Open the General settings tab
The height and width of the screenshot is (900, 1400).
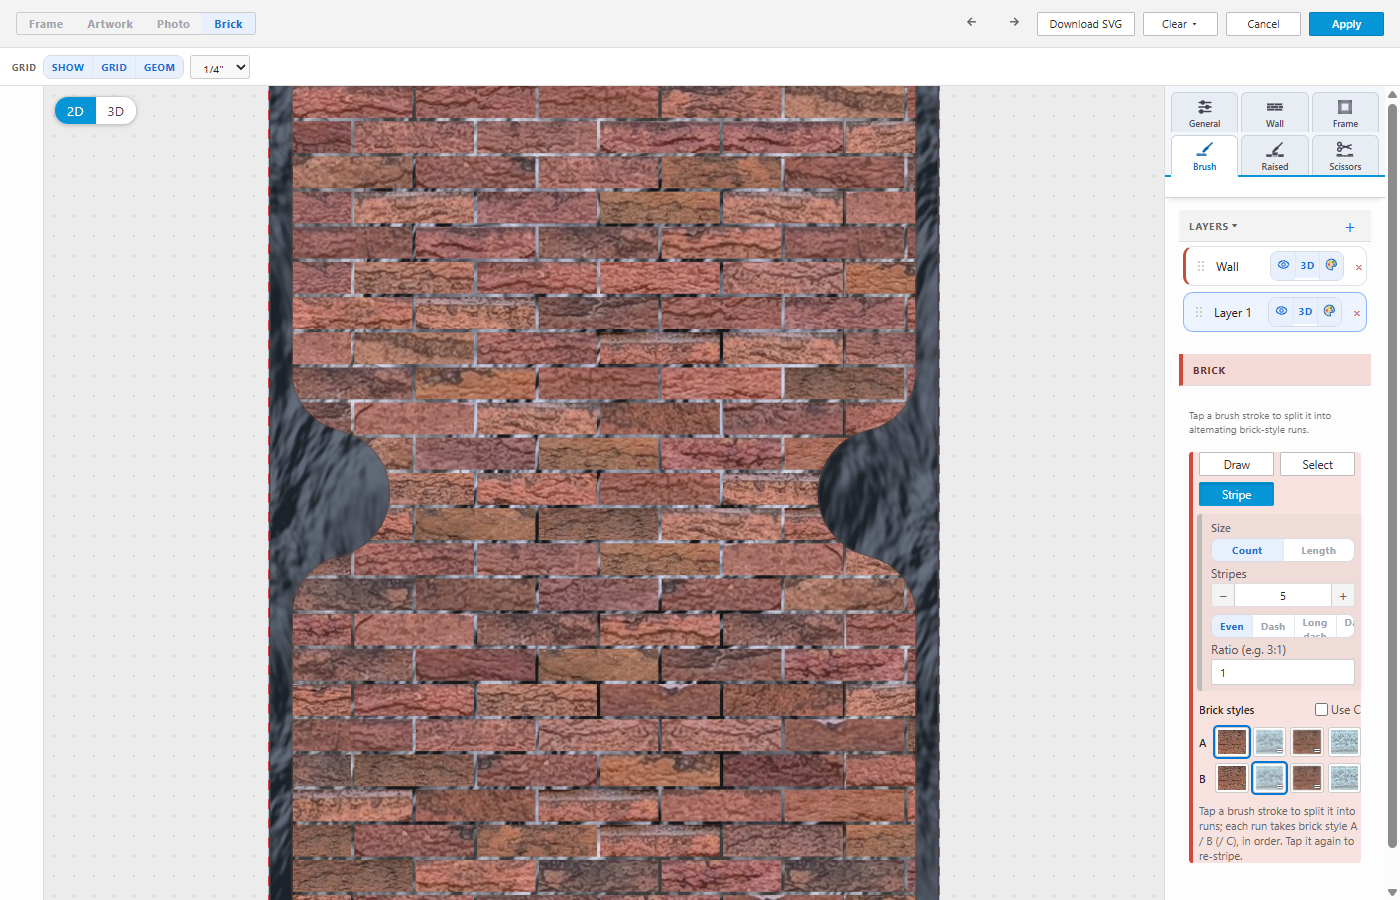(1204, 113)
